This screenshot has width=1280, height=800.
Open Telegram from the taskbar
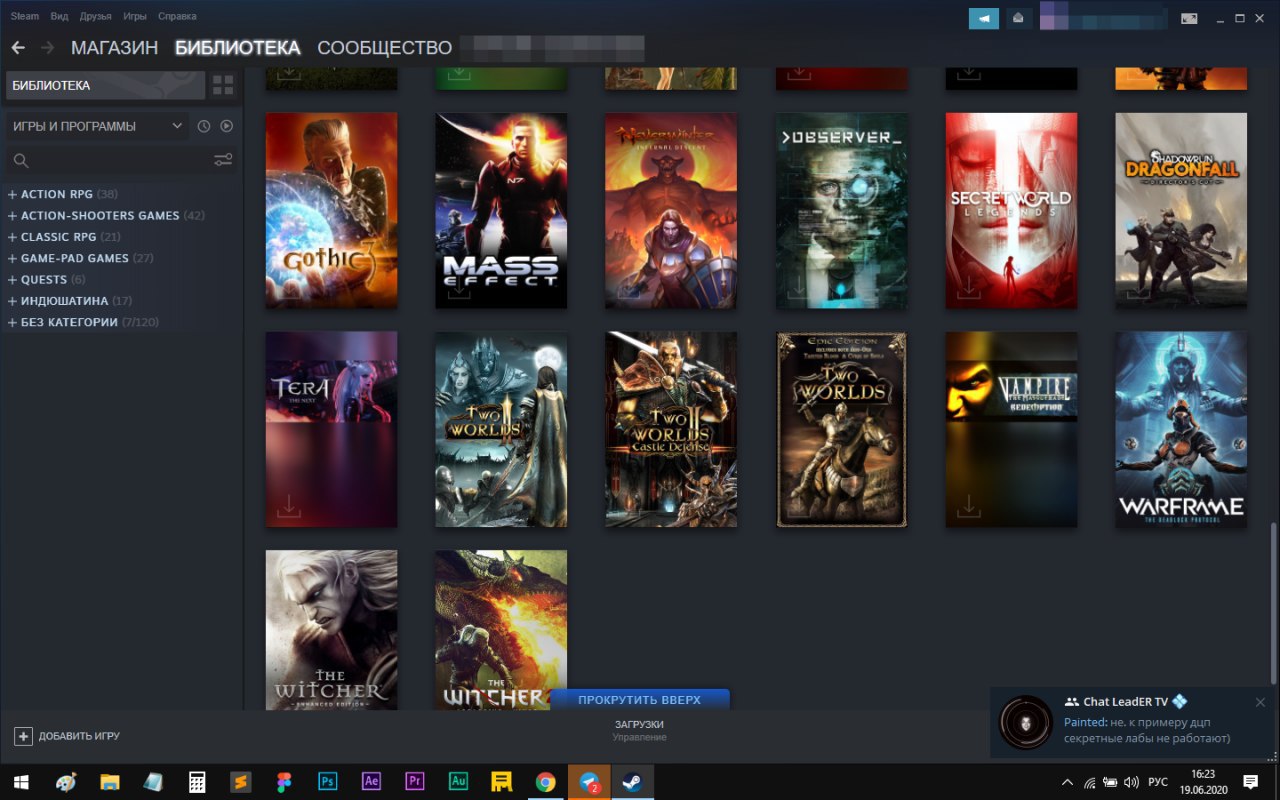pos(589,781)
